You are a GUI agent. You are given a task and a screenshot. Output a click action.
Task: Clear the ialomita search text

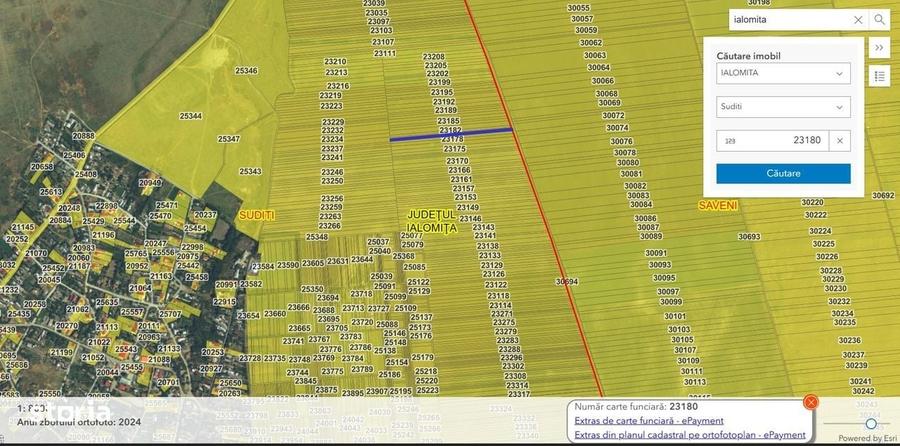pyautogui.click(x=858, y=20)
